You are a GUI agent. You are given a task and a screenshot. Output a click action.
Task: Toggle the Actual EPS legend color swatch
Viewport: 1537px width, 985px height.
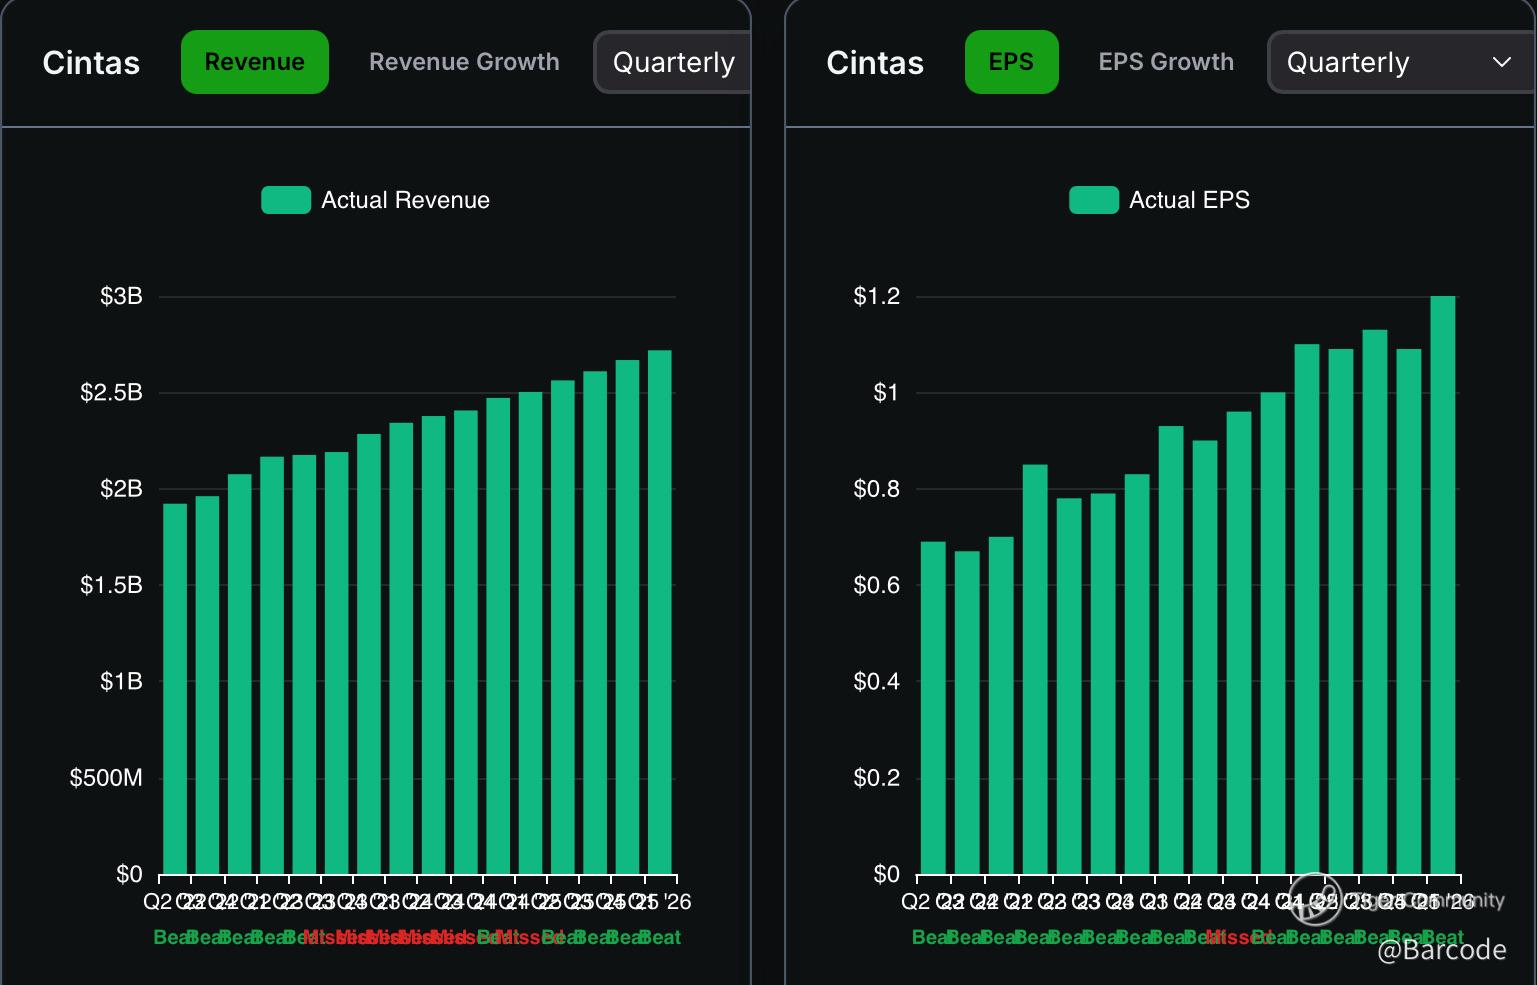pos(1094,200)
